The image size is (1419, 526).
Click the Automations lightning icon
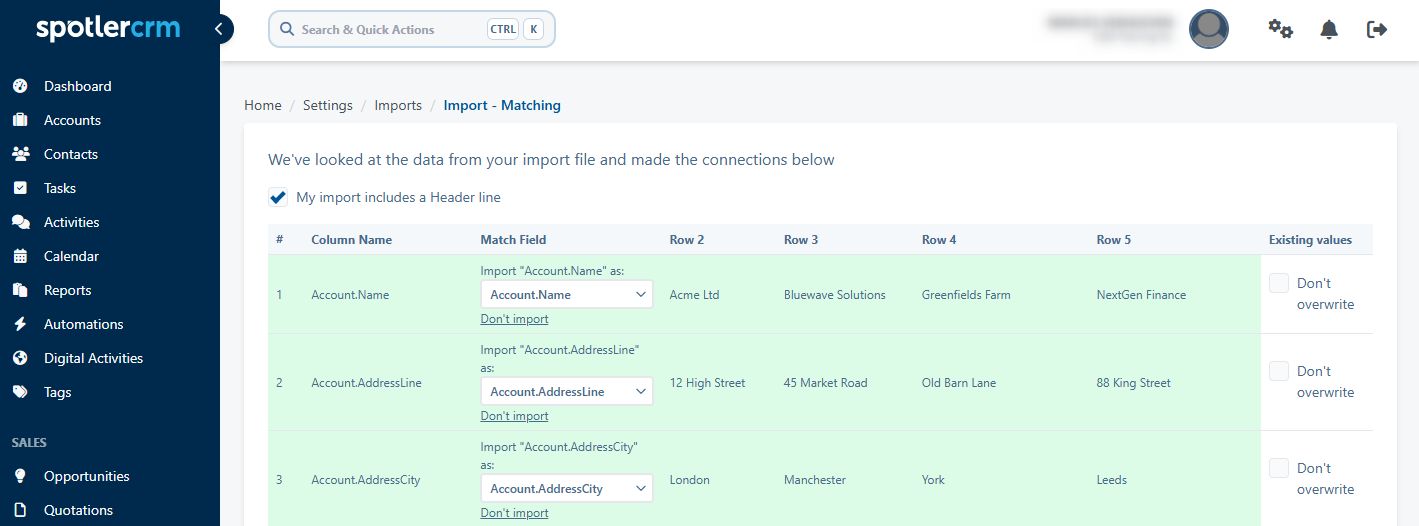20,324
